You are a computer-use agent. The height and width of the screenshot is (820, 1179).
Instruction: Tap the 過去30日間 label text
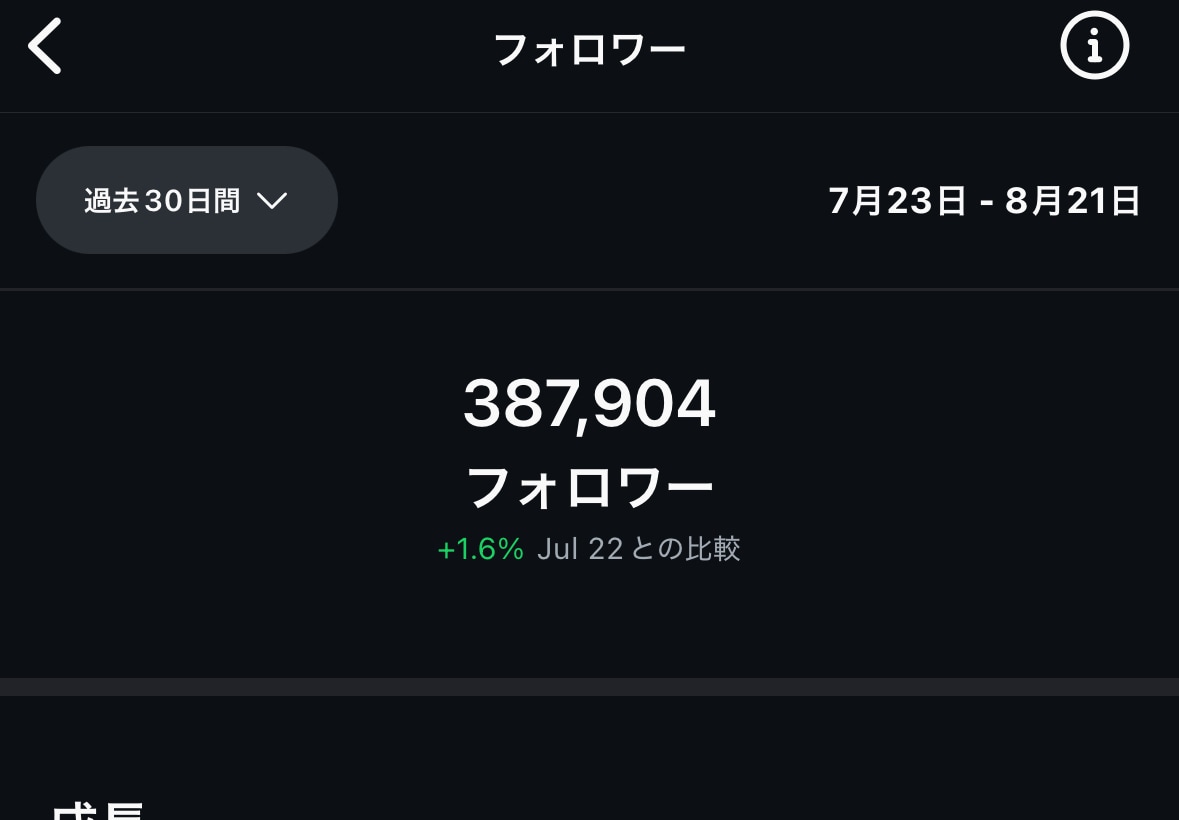pos(162,201)
